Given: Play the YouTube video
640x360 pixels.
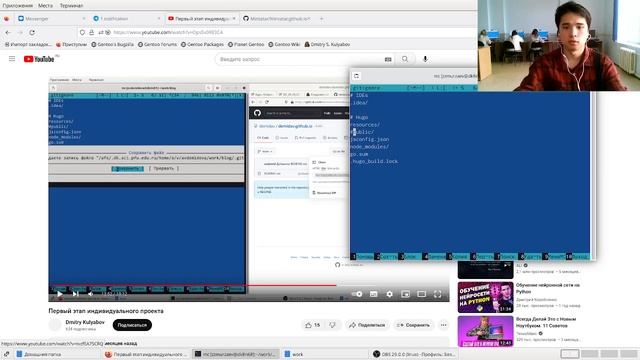Looking at the screenshot, I should coord(60,294).
